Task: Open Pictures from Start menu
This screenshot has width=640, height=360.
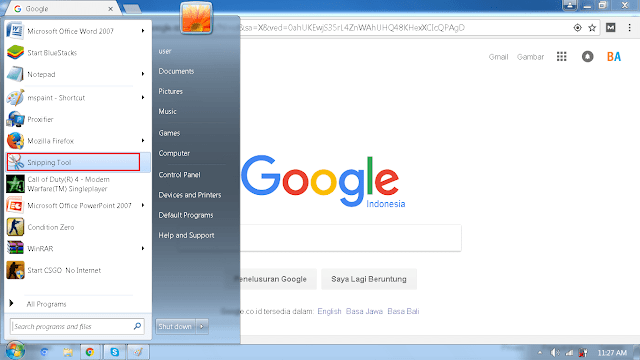Action: pyautogui.click(x=170, y=91)
